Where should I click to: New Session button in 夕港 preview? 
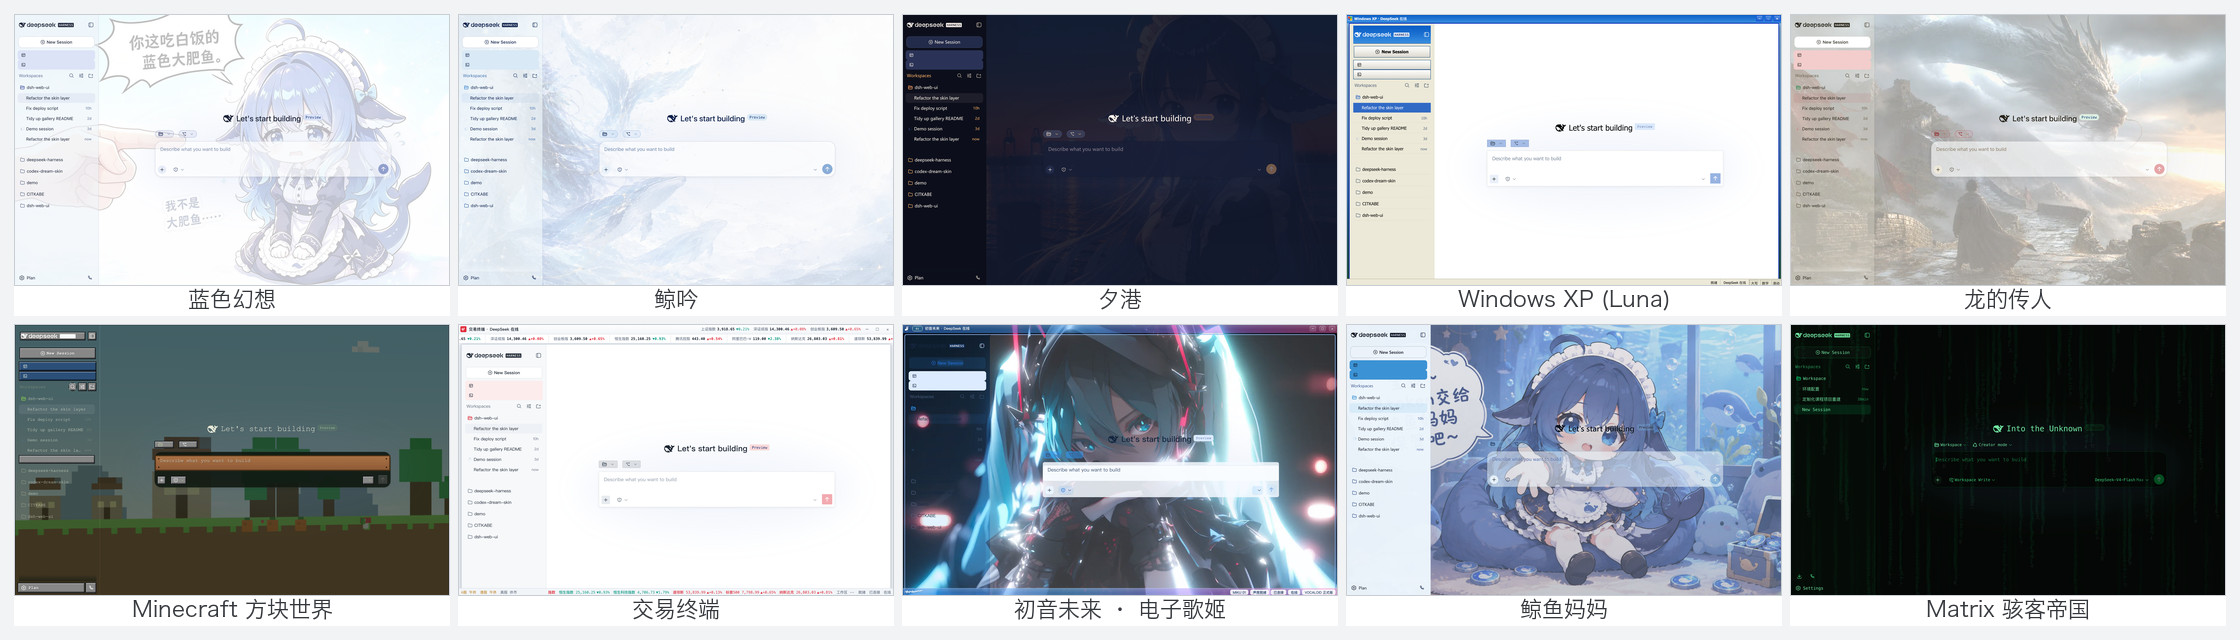tap(945, 42)
